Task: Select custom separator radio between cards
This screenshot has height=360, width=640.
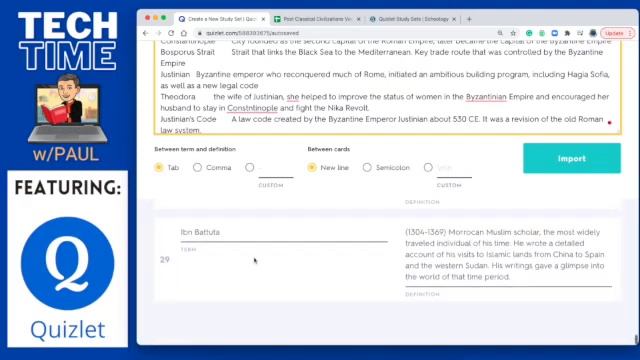Action: [x=428, y=167]
